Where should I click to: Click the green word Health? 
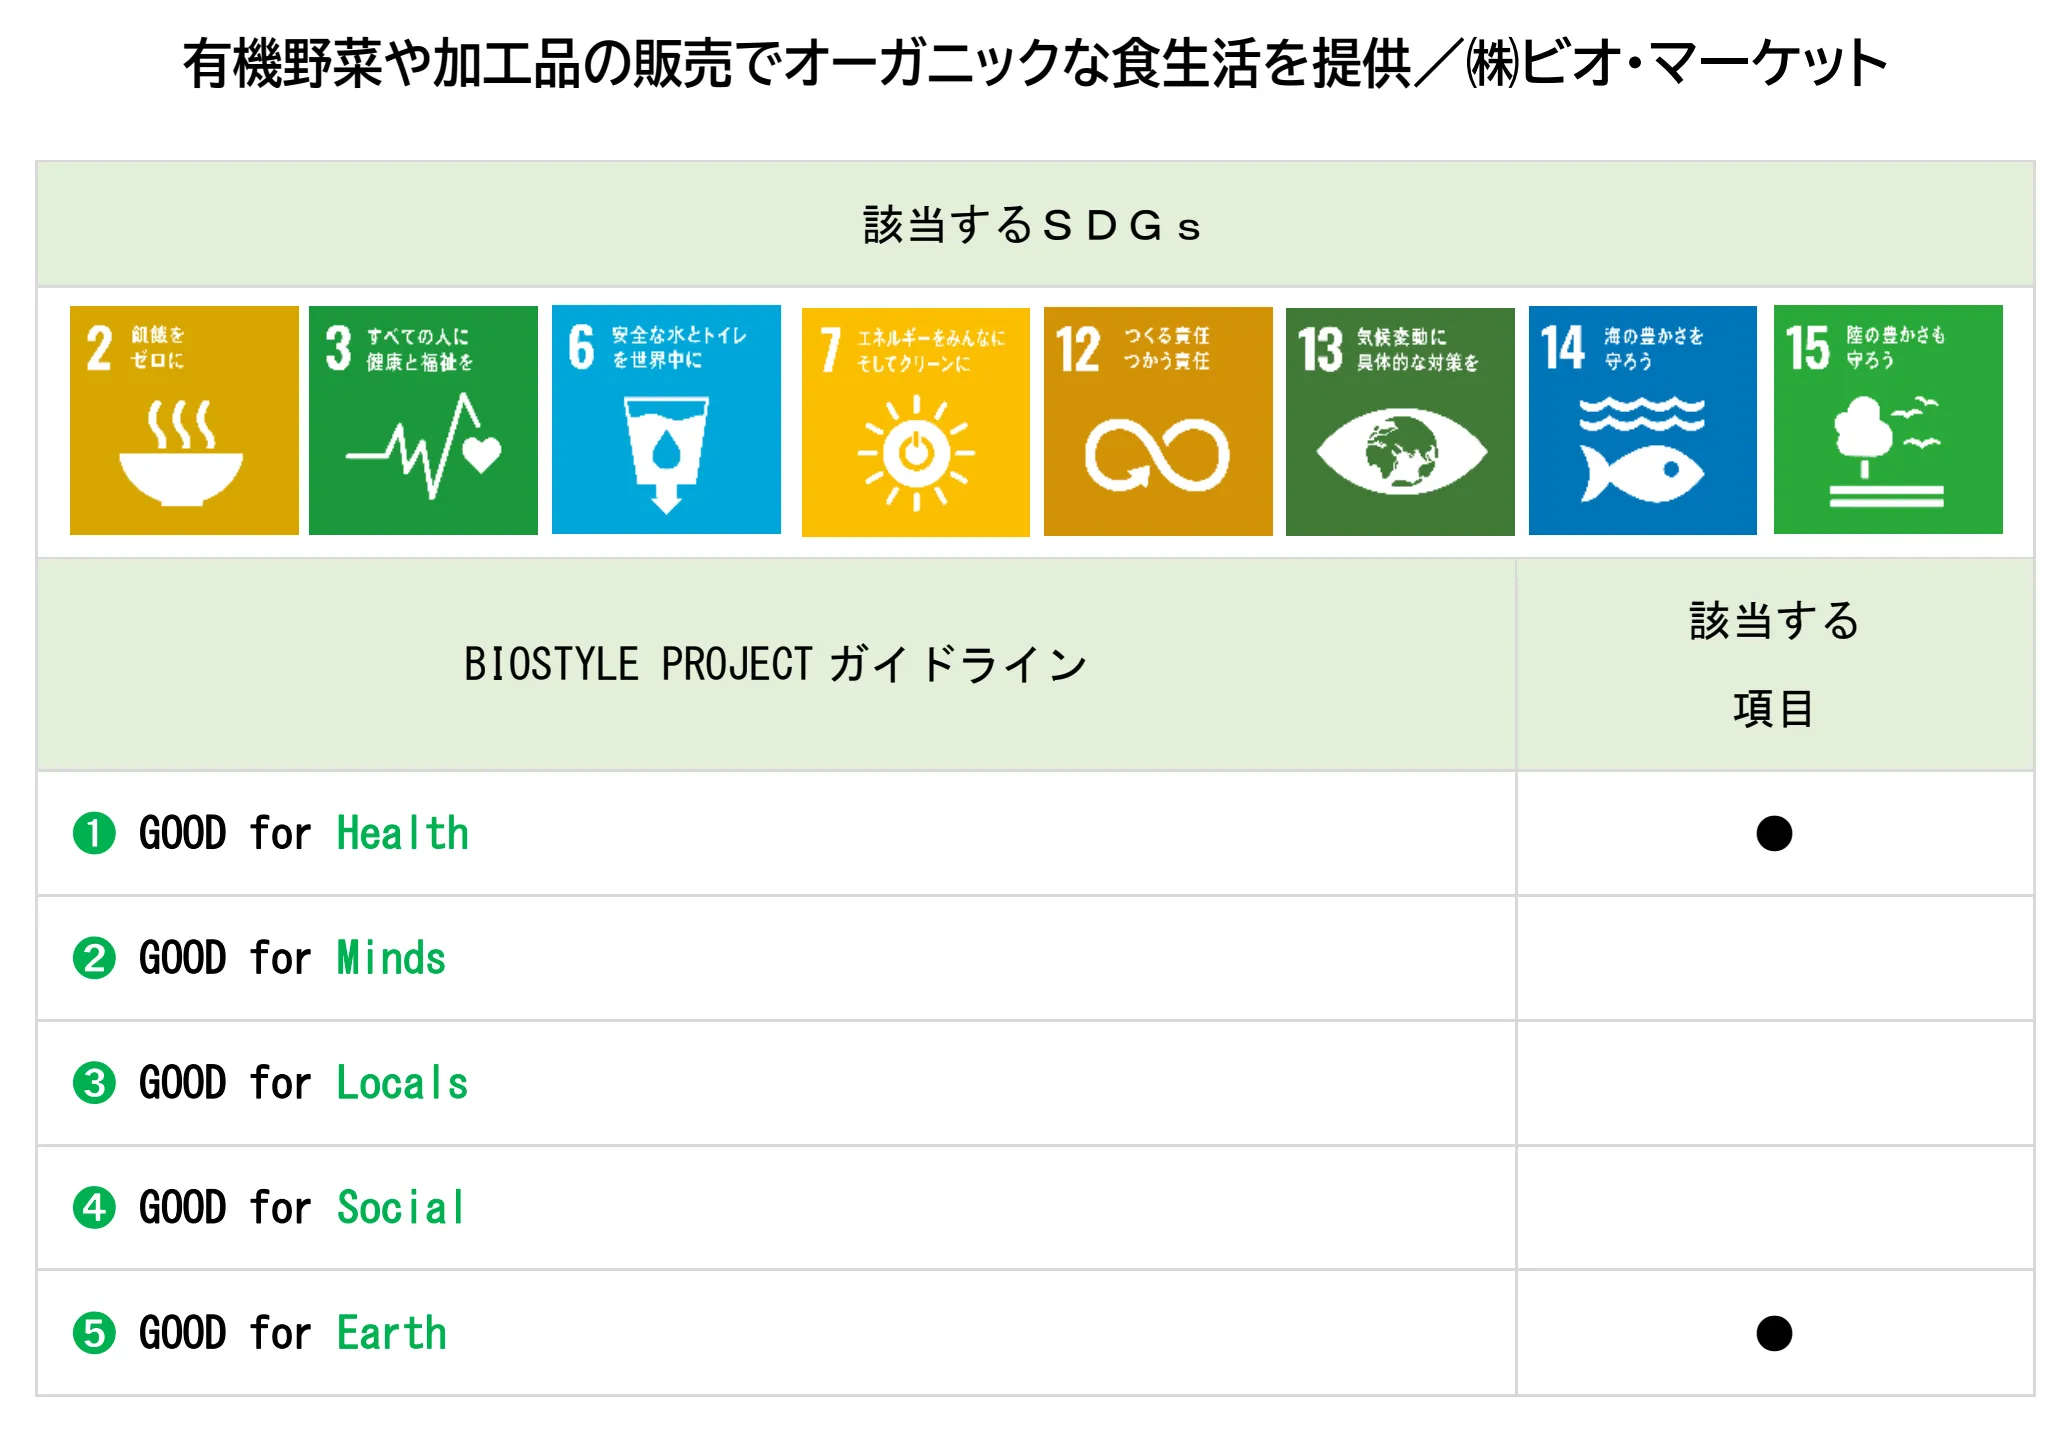pos(402,833)
